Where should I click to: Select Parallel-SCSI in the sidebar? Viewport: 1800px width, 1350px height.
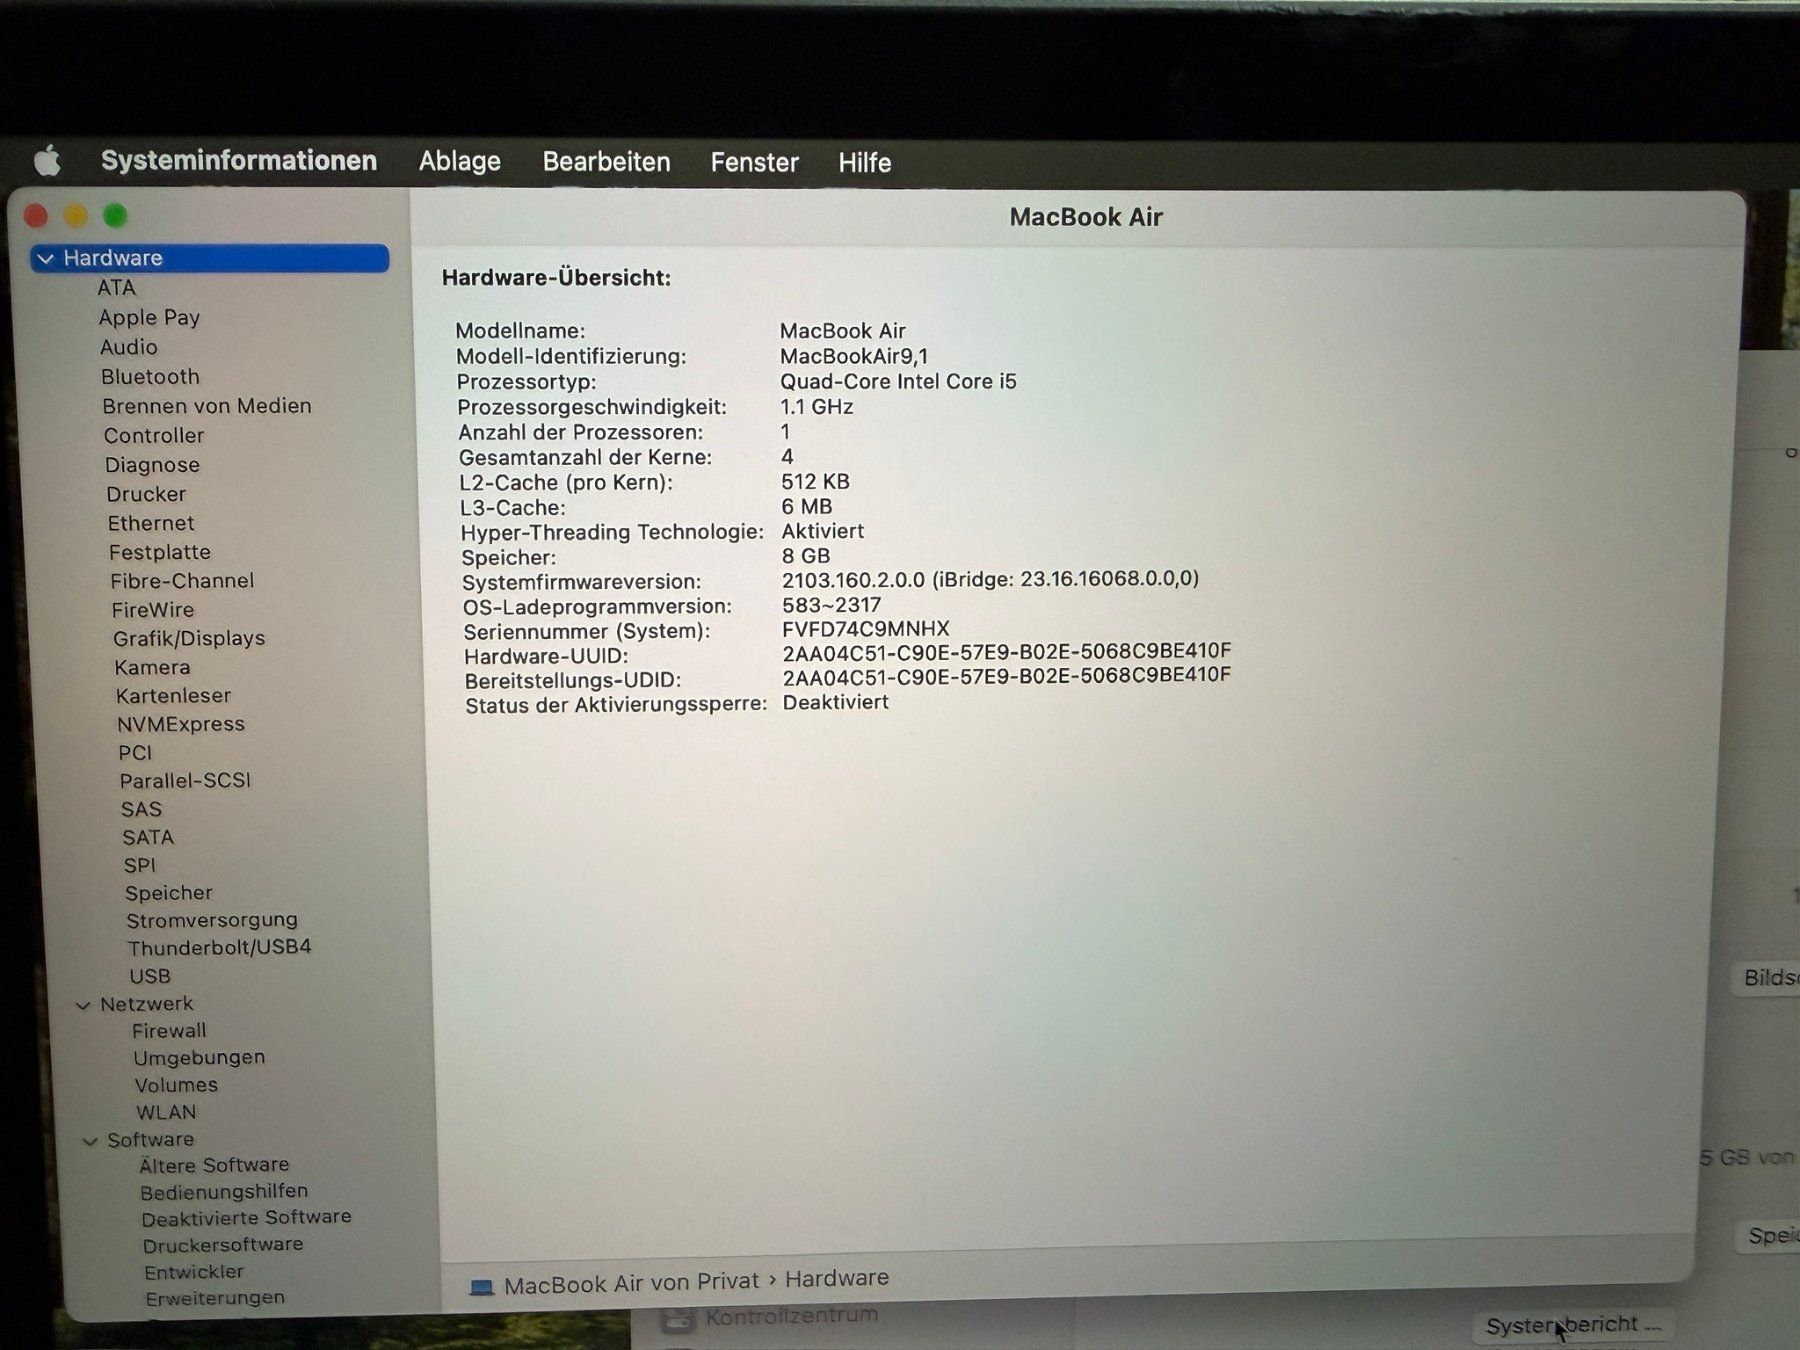click(185, 781)
